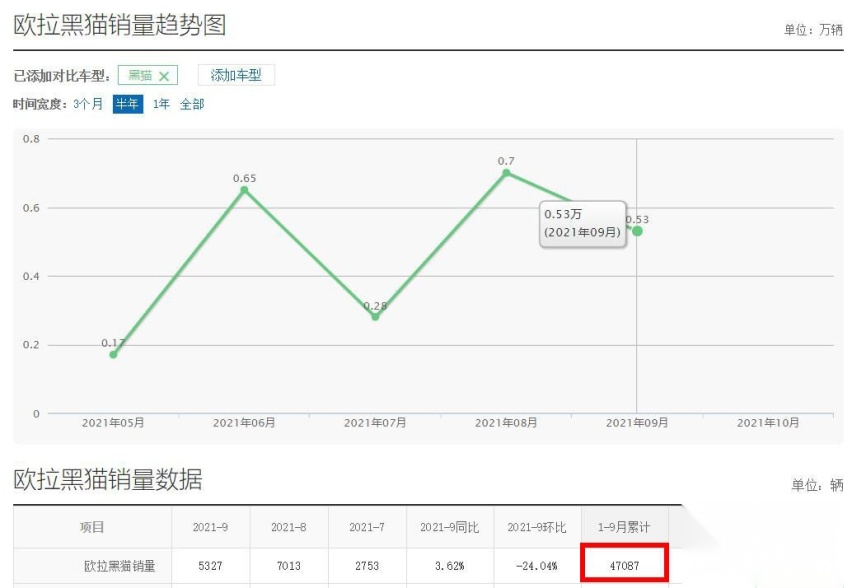
Task: Click the 2021年06月 axis label
Action: click(x=244, y=423)
